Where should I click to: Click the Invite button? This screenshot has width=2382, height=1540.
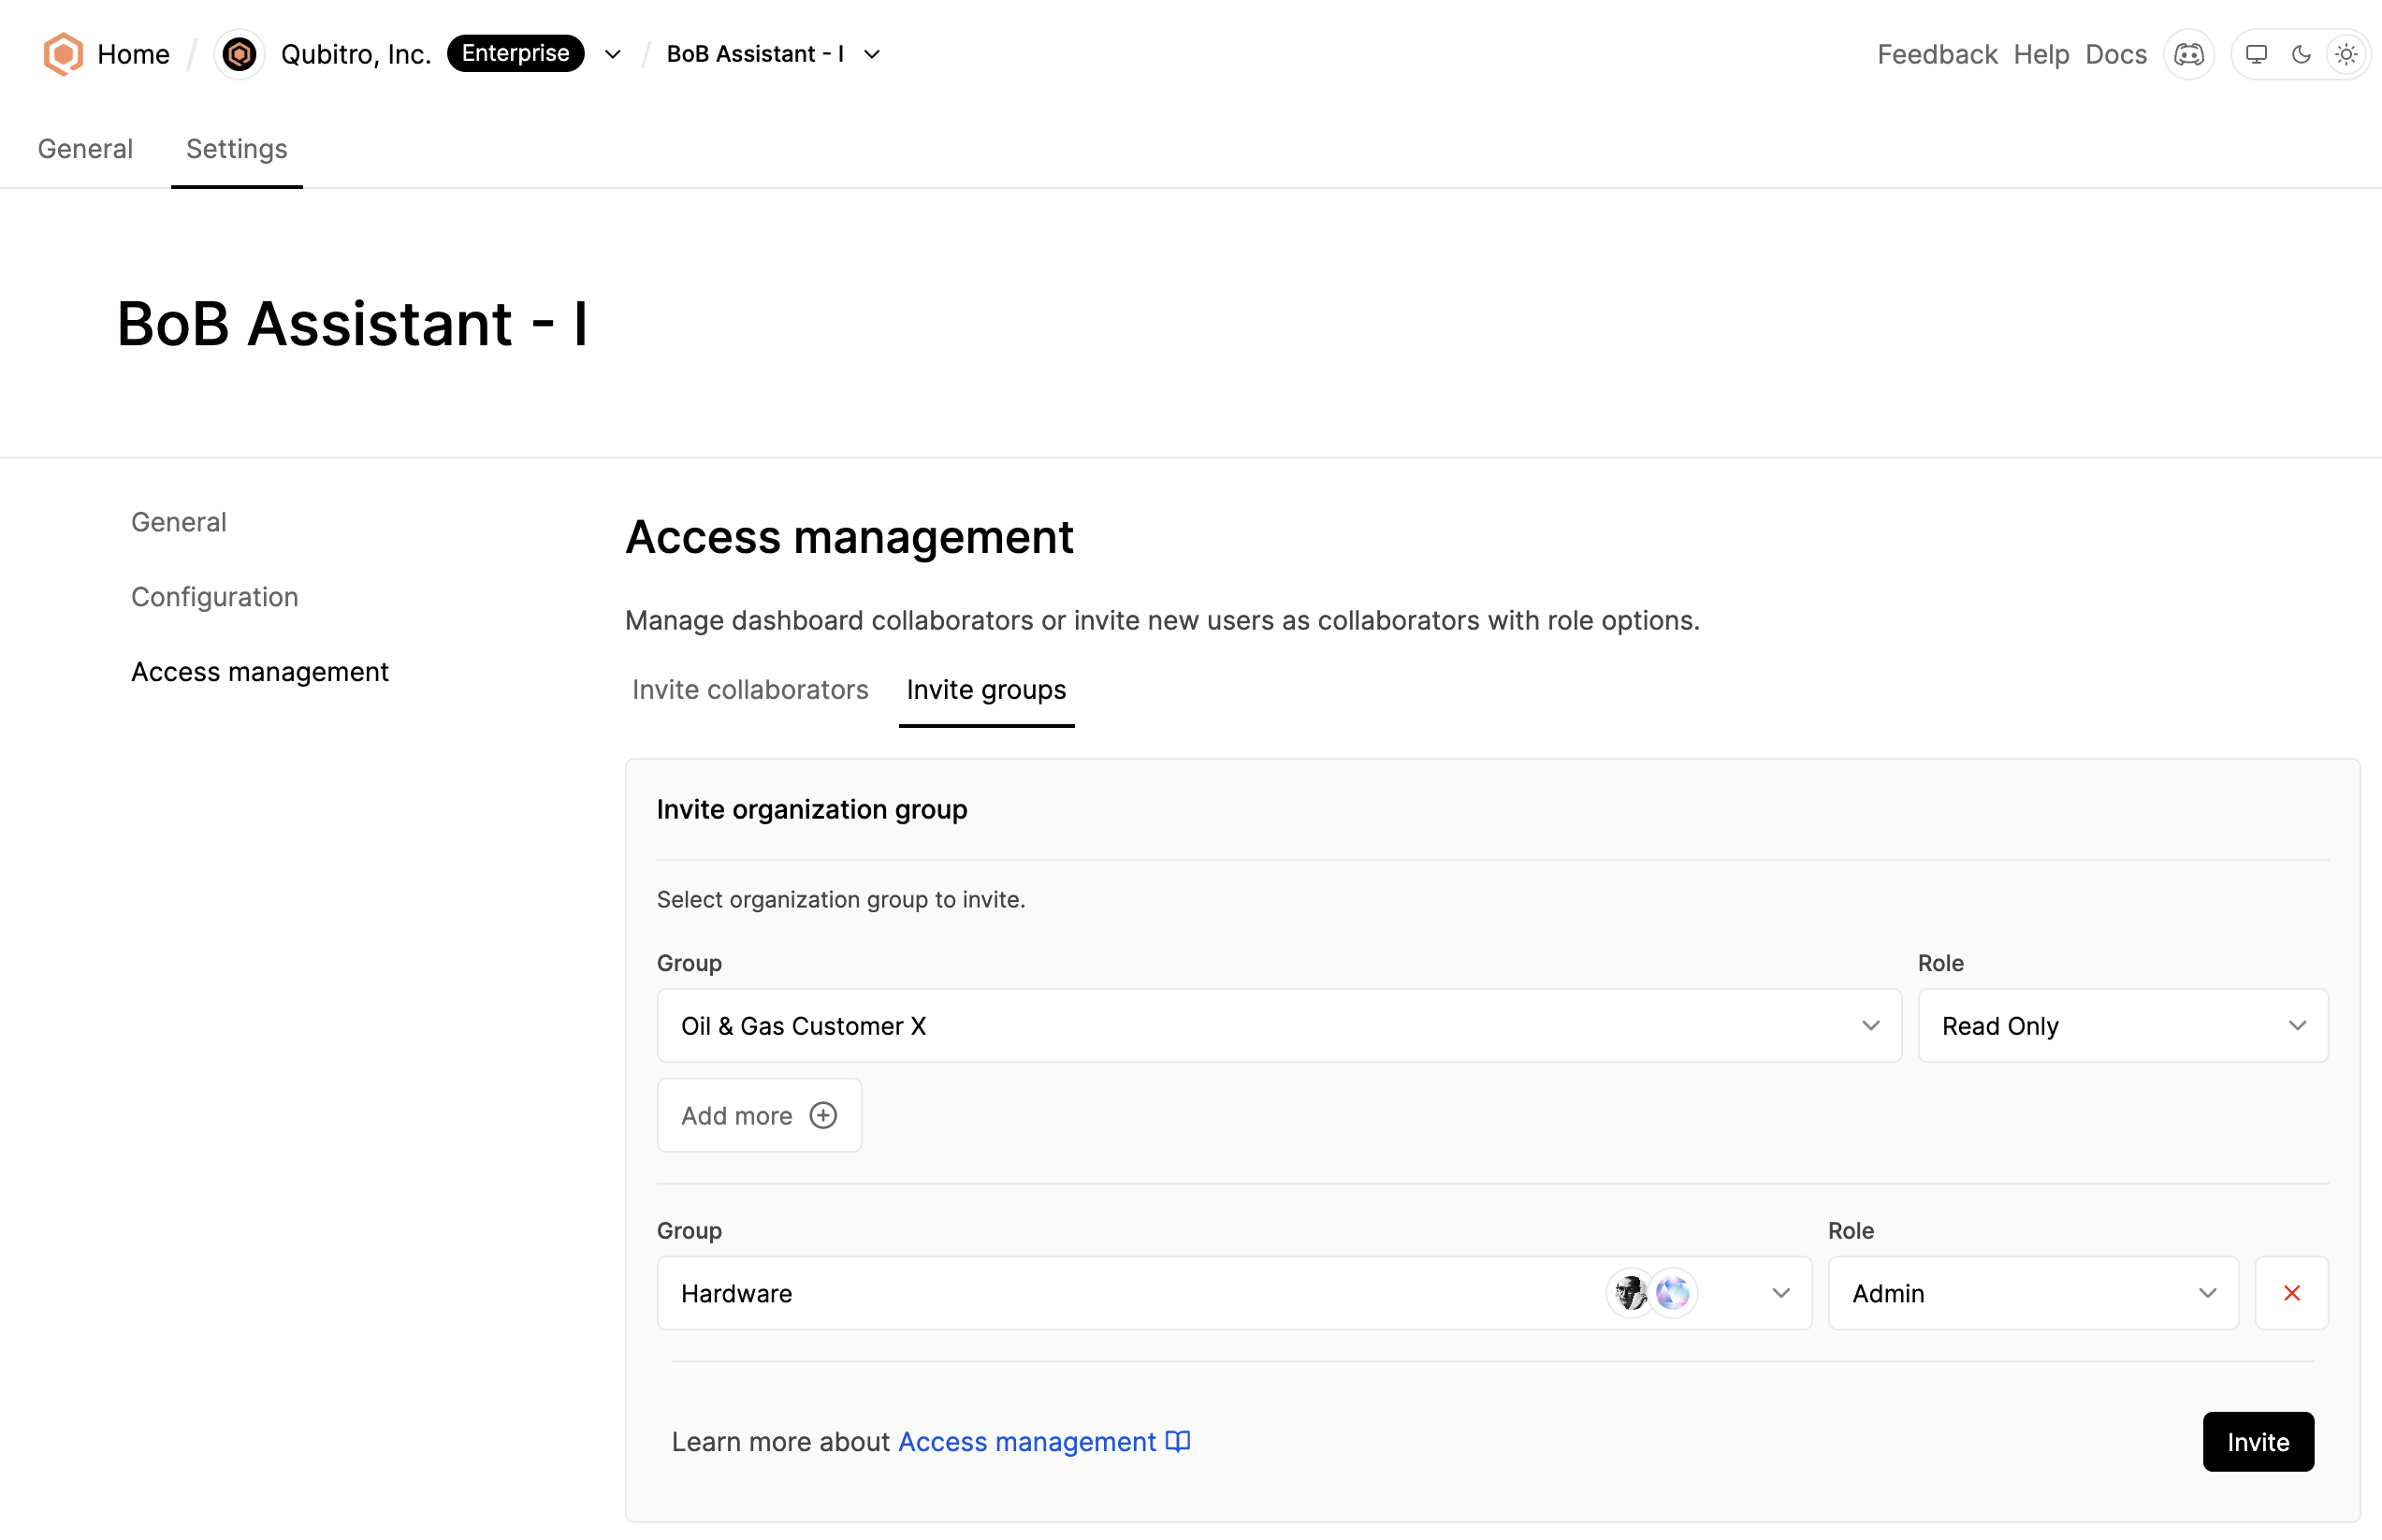click(x=2257, y=1441)
